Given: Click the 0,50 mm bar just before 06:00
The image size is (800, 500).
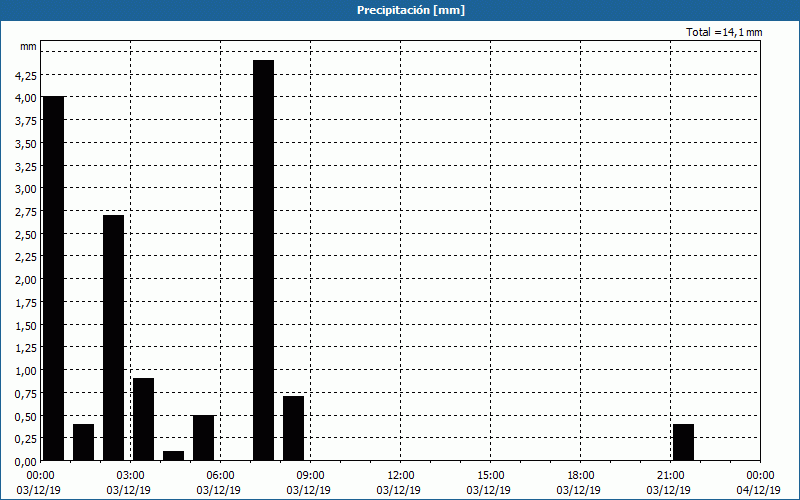Looking at the screenshot, I should (x=204, y=438).
